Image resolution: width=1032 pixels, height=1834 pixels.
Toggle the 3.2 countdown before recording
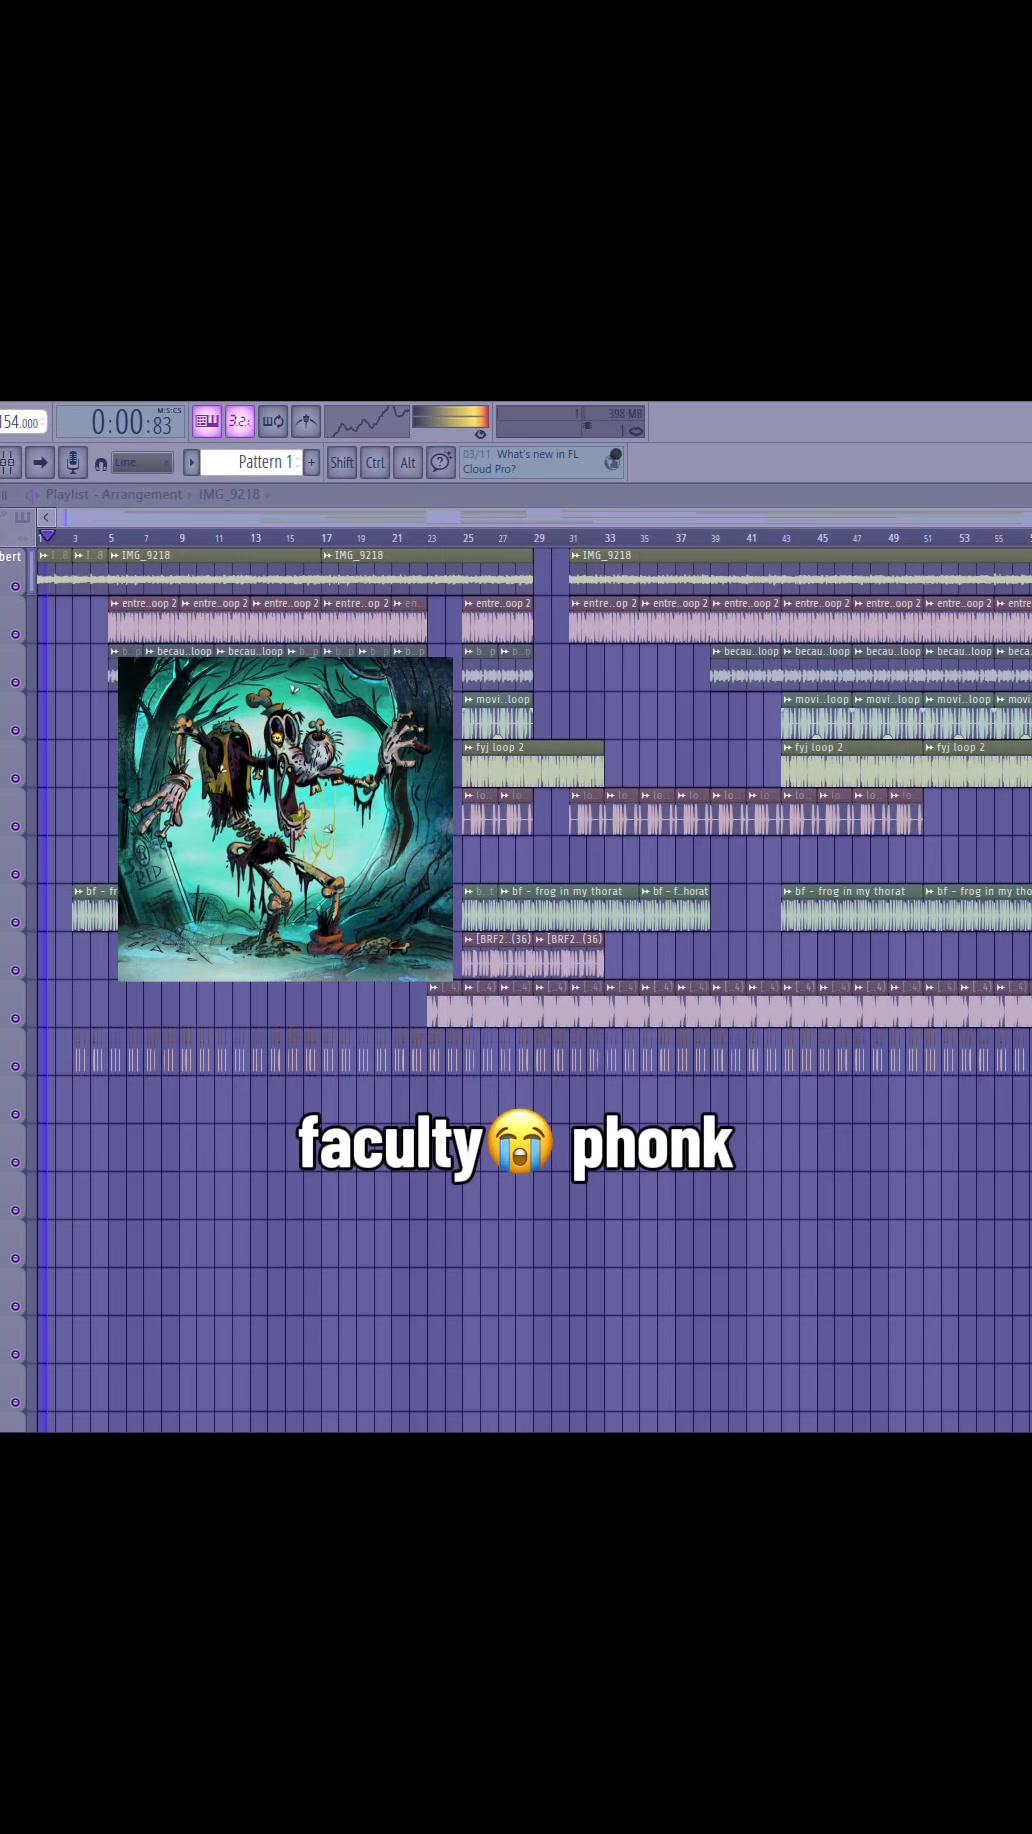coord(240,421)
